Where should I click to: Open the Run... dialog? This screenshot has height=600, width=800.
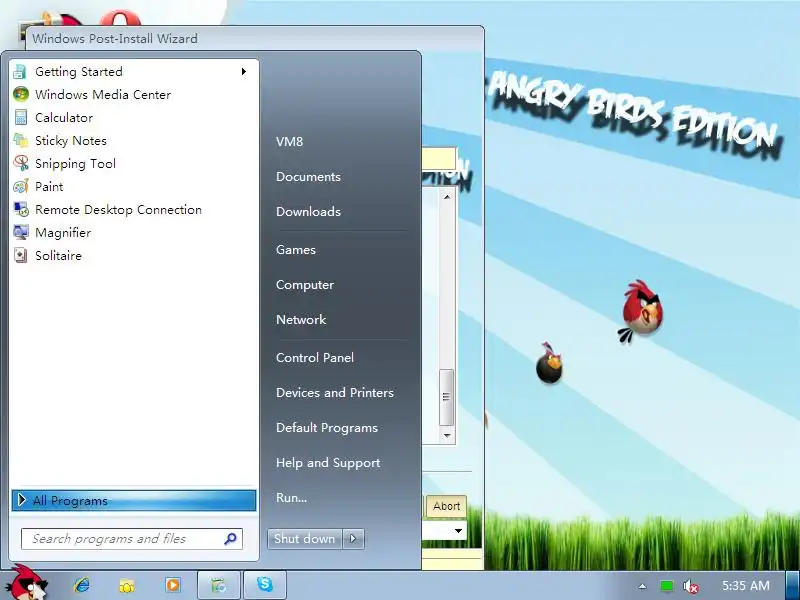(x=291, y=497)
